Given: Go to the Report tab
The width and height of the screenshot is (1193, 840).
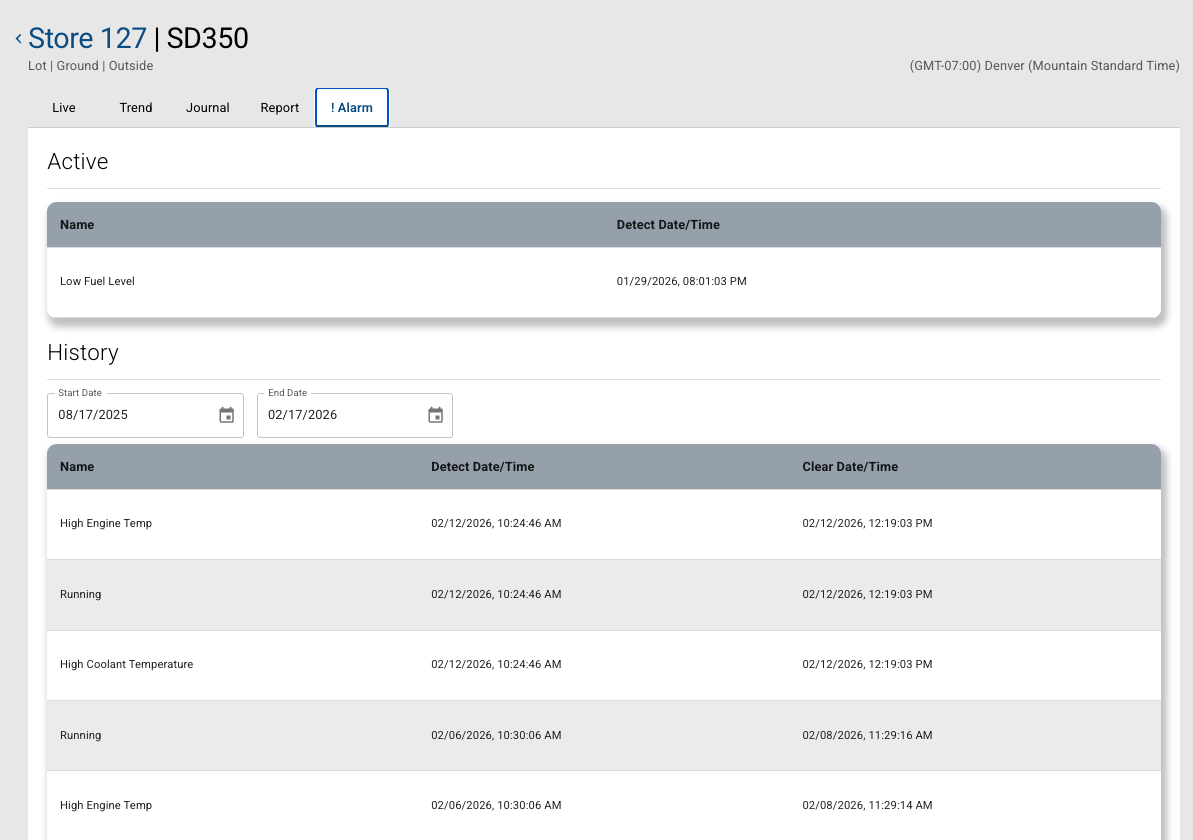Looking at the screenshot, I should click(280, 108).
